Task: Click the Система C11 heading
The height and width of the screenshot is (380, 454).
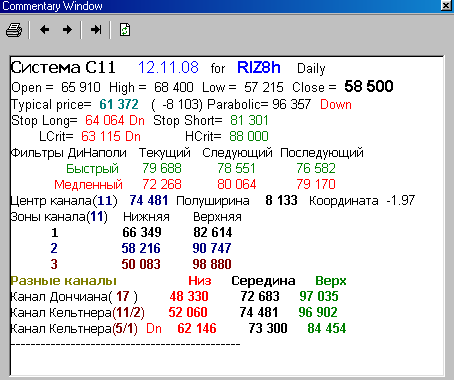Action: coord(63,68)
